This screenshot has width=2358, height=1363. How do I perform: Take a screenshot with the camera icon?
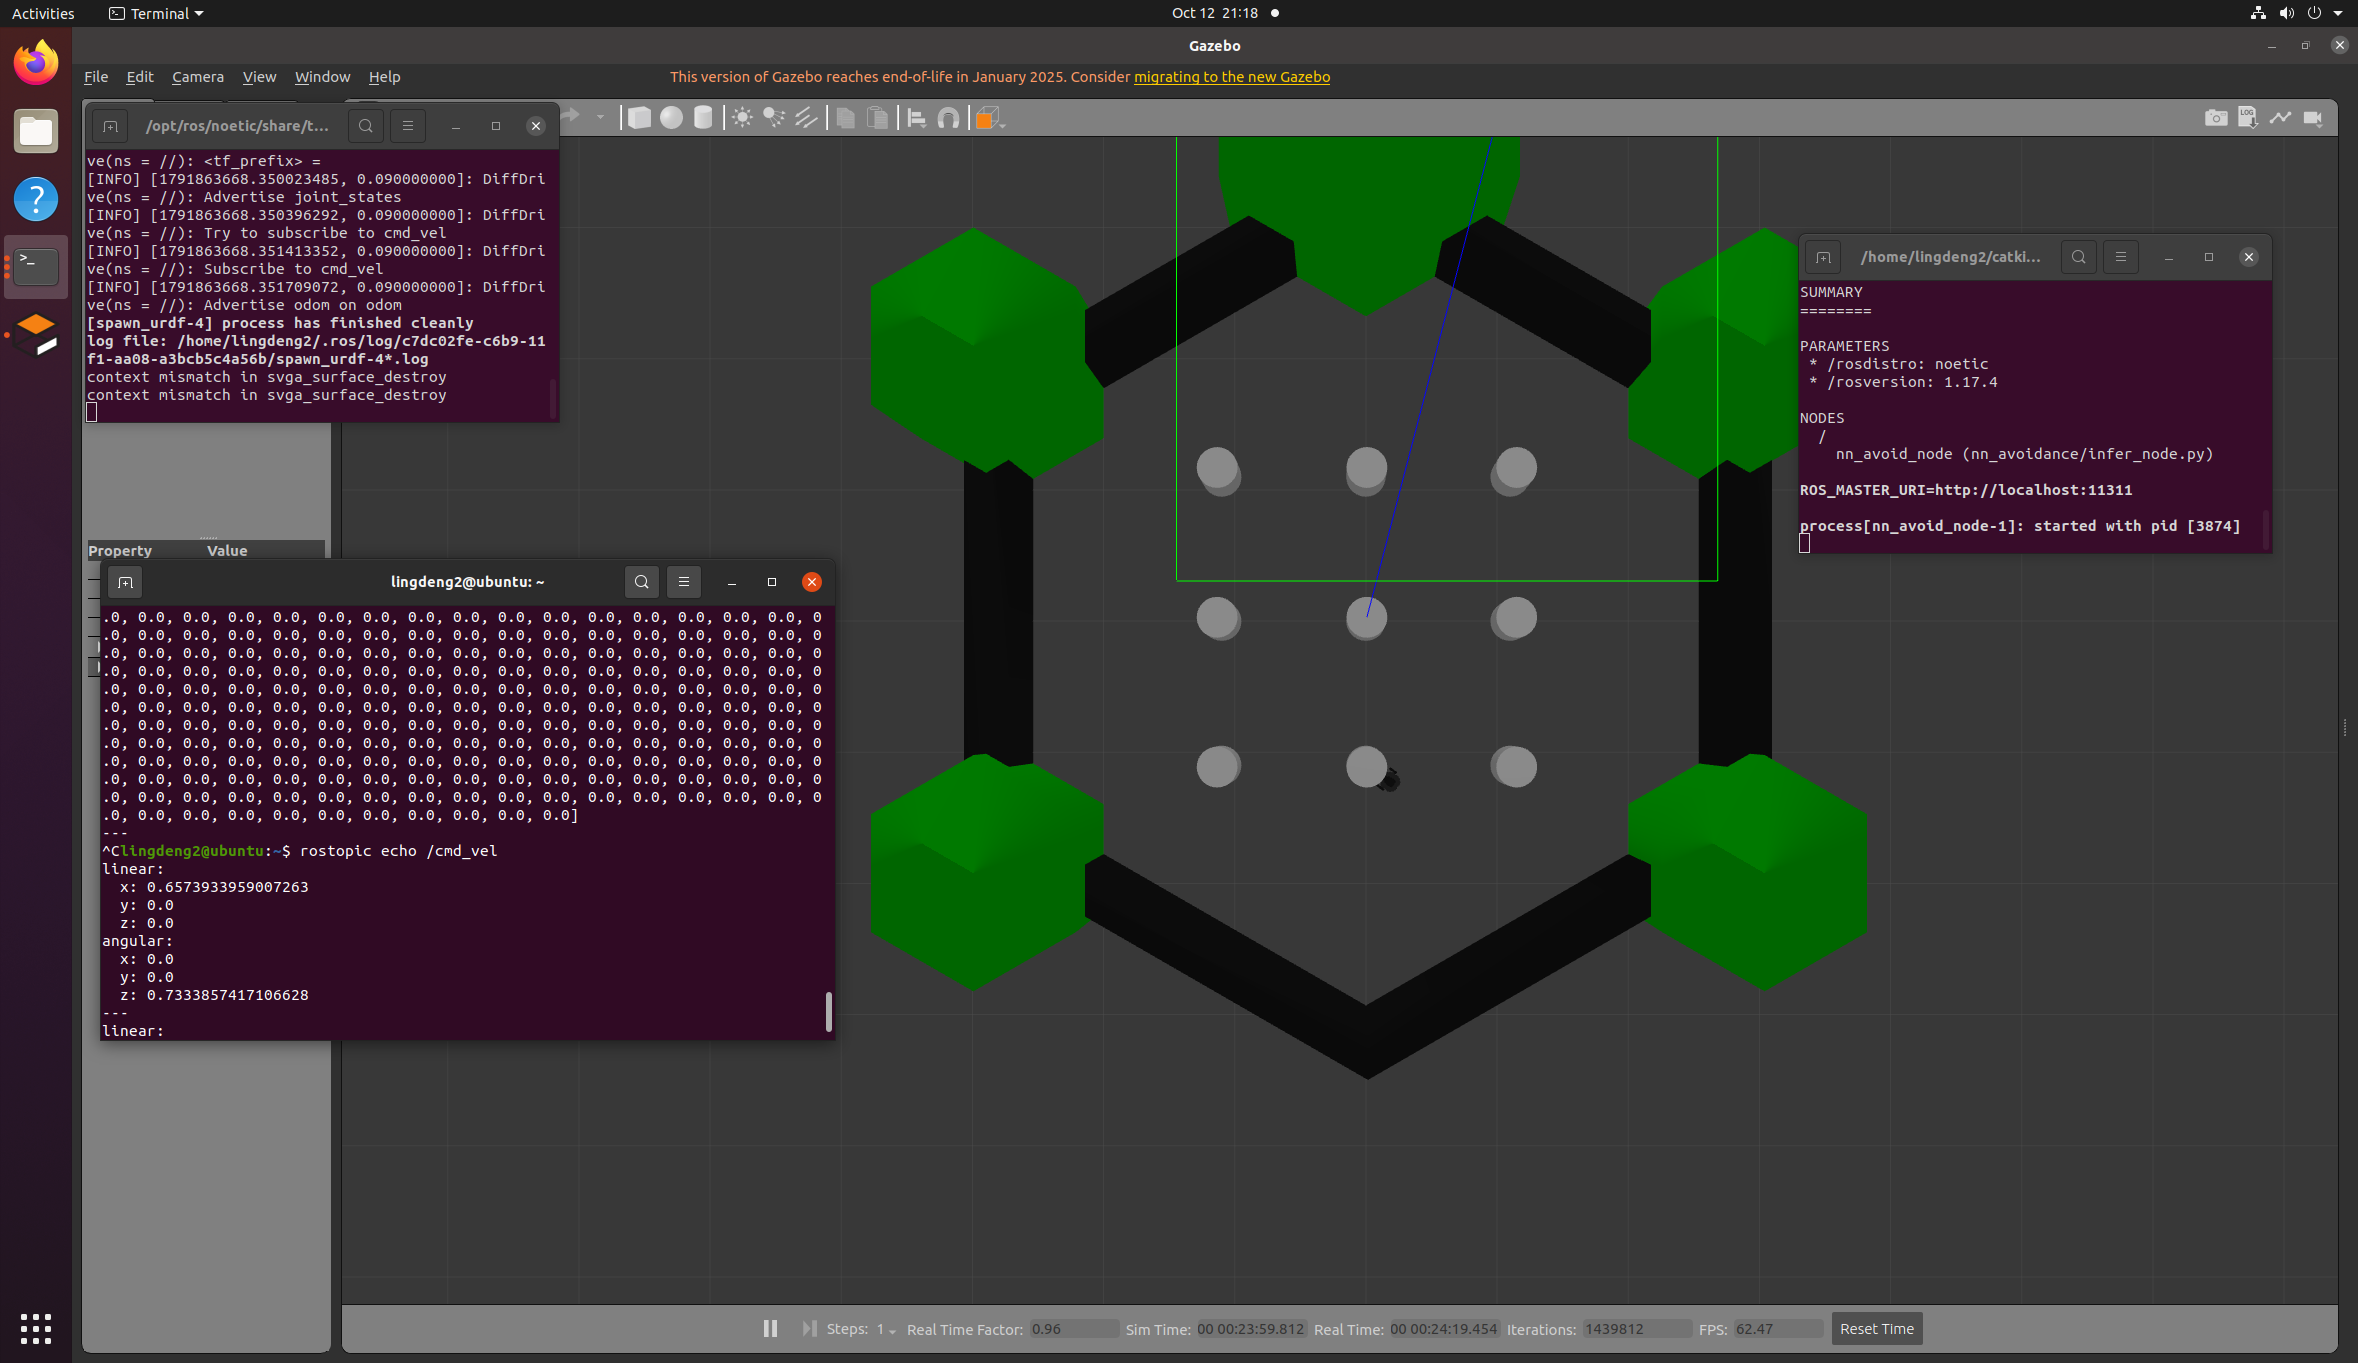(x=2216, y=118)
